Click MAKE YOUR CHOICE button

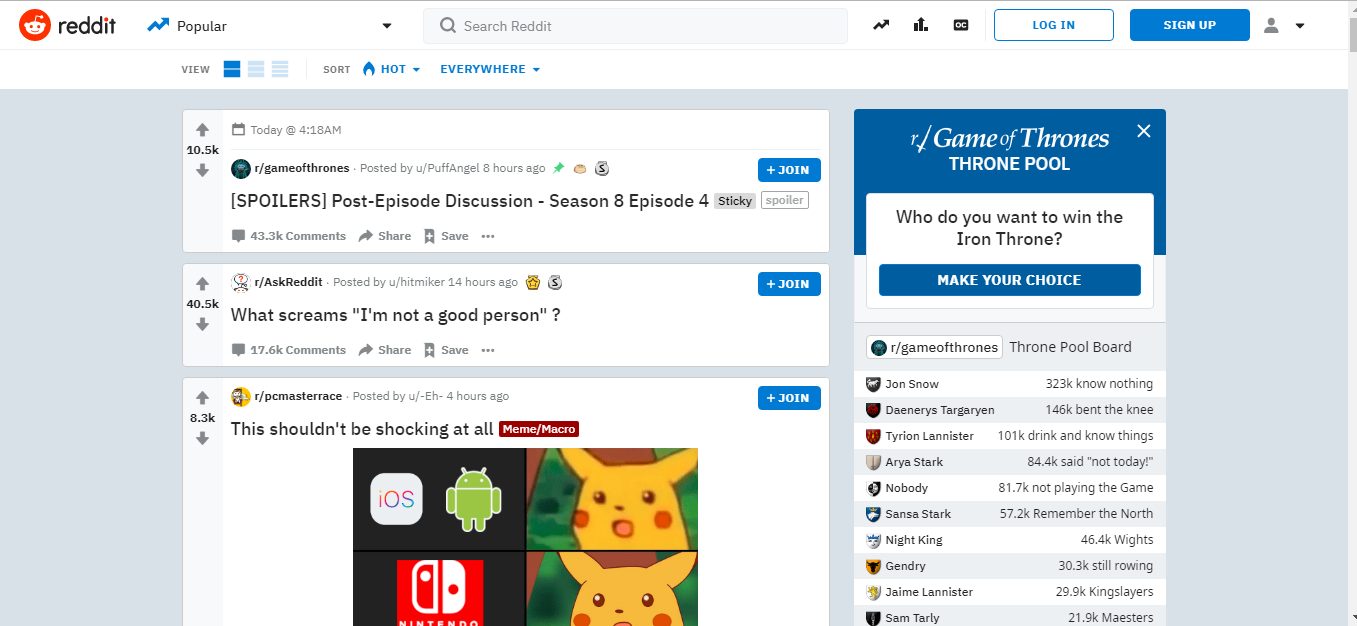click(1010, 280)
